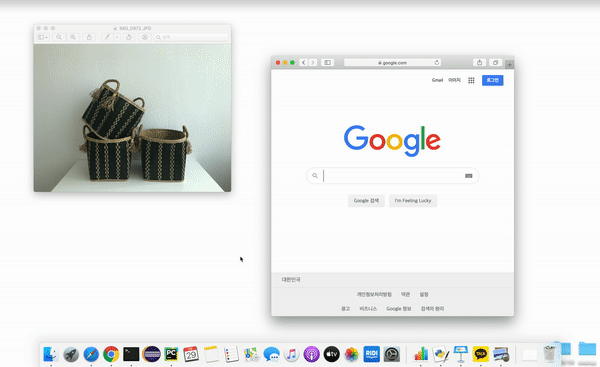This screenshot has width=600, height=367.
Task: Launch PyCharm from the Dock
Action: 171,354
